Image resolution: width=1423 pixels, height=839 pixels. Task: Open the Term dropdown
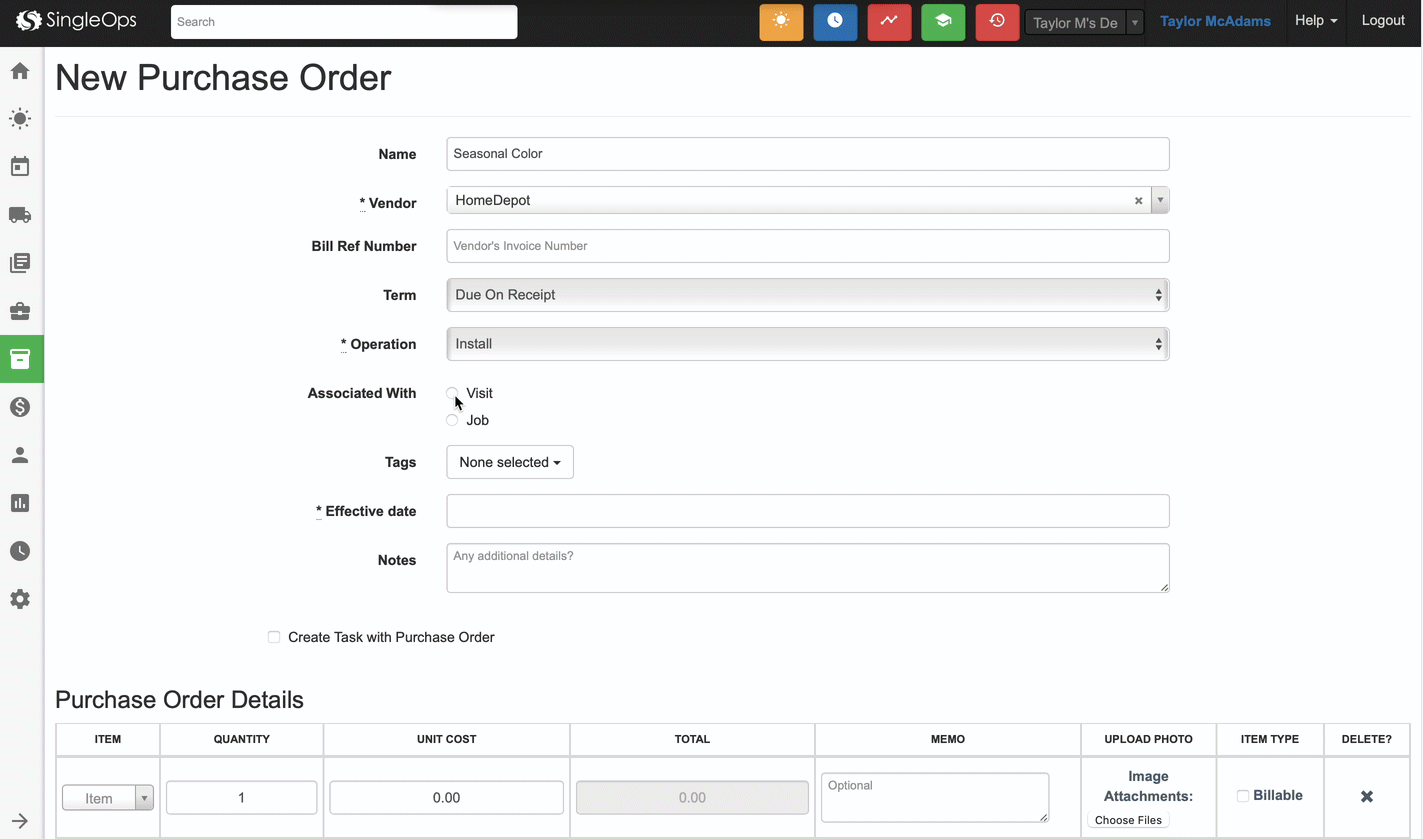[x=807, y=295]
